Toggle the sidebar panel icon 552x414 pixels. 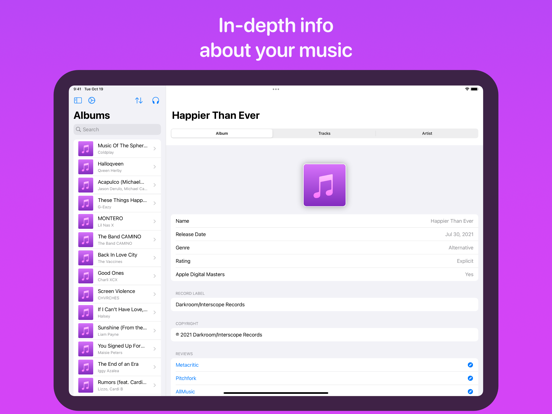78,100
